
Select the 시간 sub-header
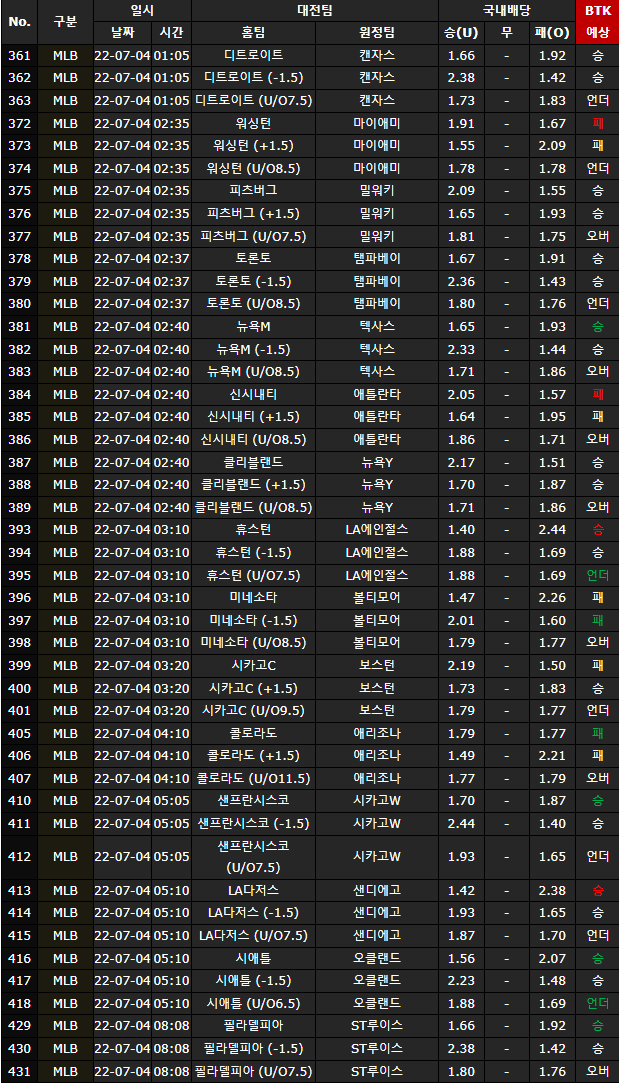(x=171, y=32)
